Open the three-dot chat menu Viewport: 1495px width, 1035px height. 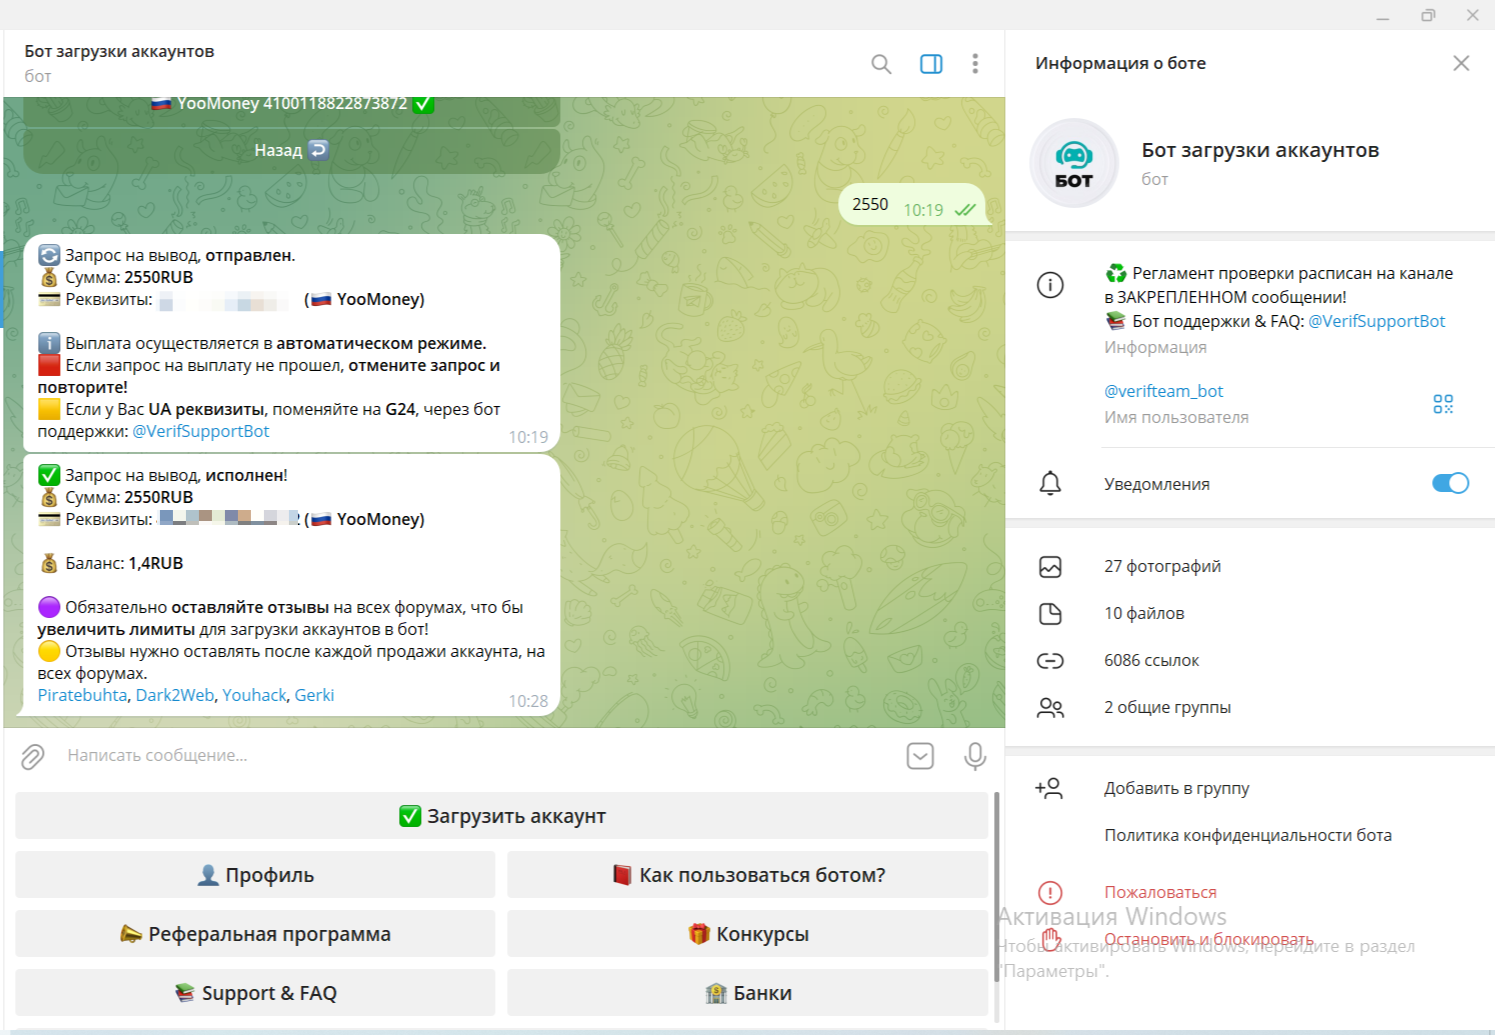point(975,64)
